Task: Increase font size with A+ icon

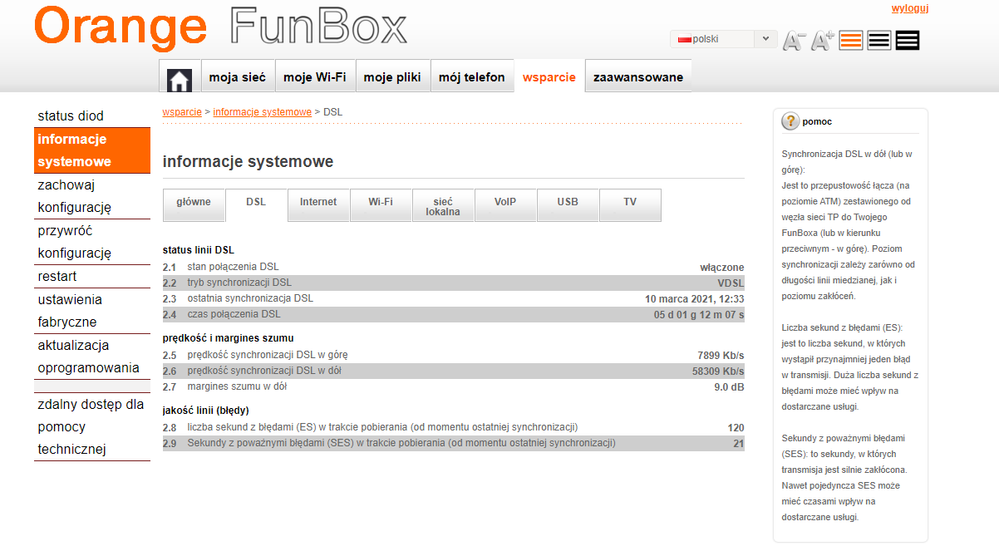Action: (x=822, y=41)
